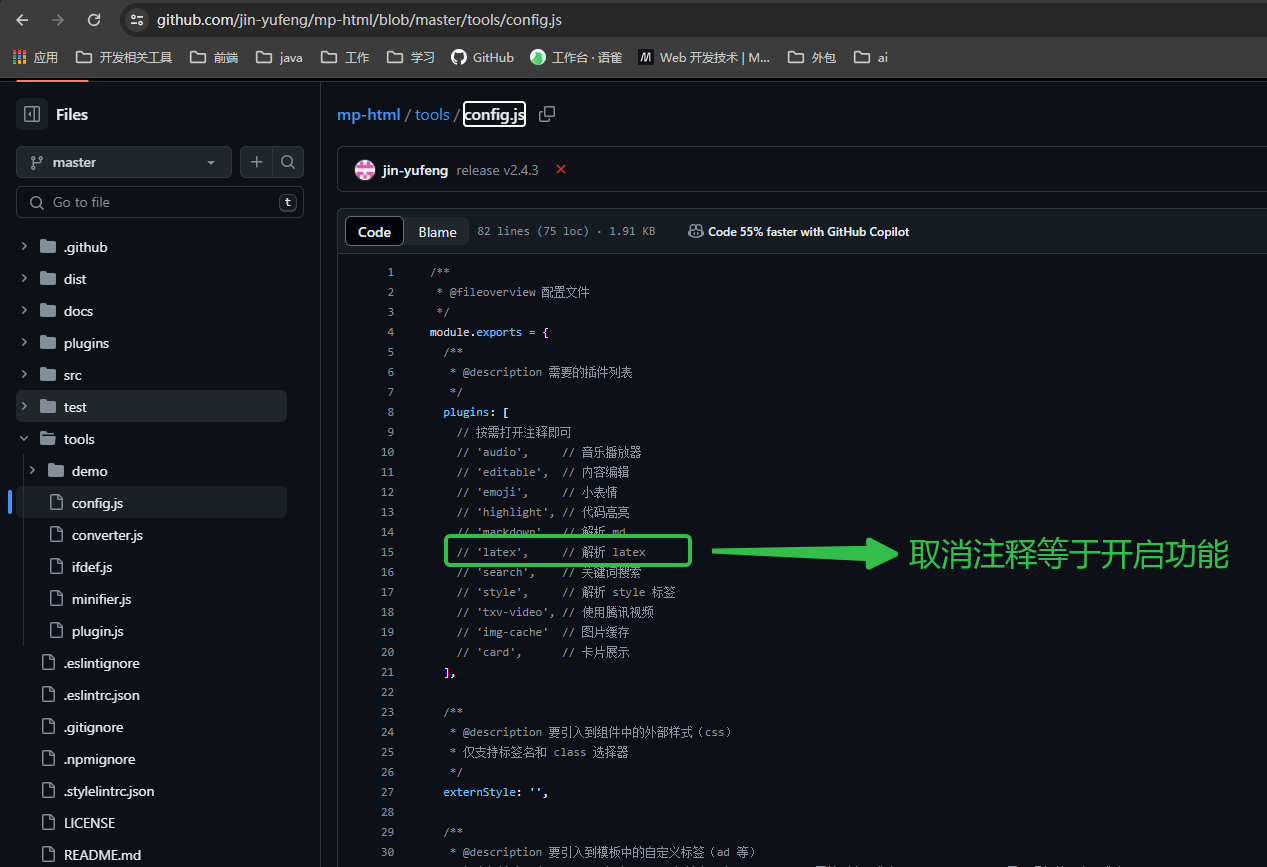Open site information icon in address bar
The height and width of the screenshot is (867, 1267).
138,20
